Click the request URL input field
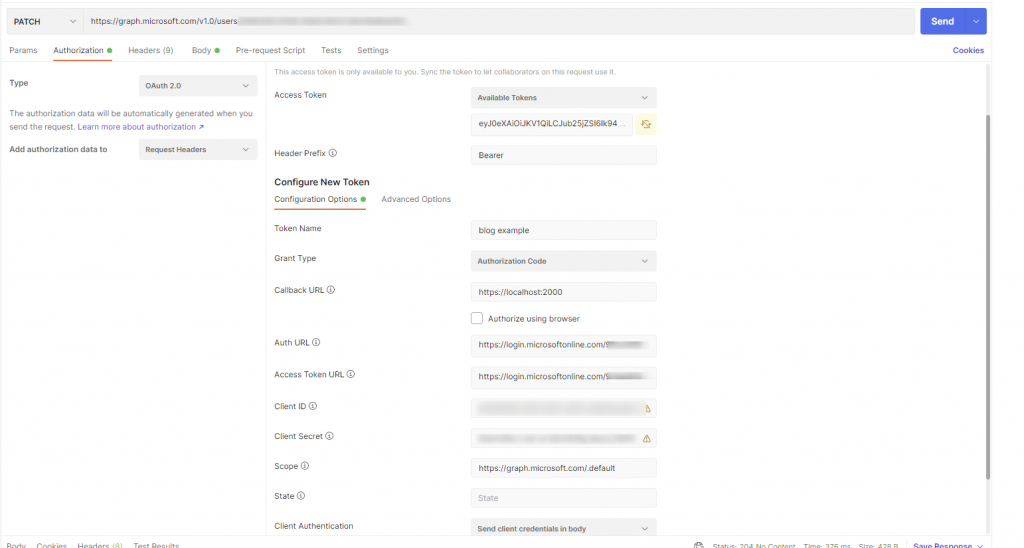 pyautogui.click(x=499, y=22)
